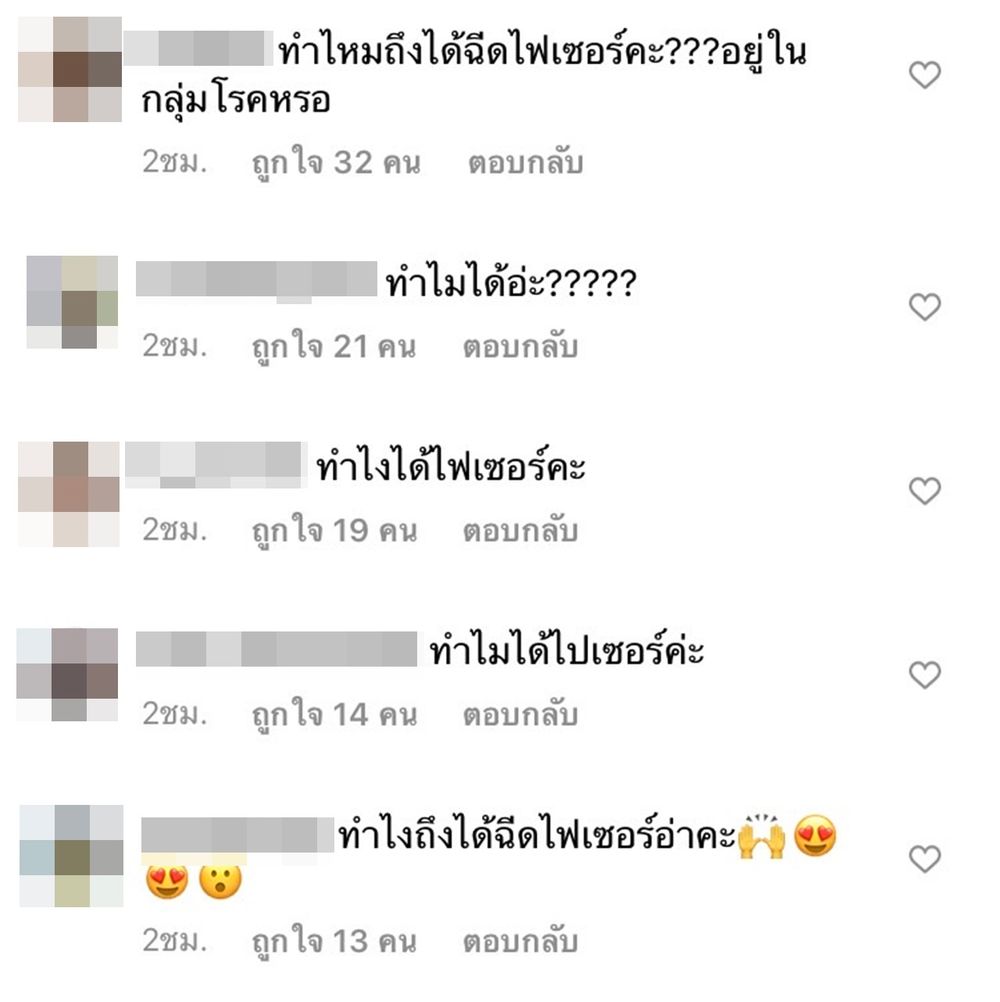Click ตอบกลับ under the 21-likes comment
Image resolution: width=1000 pixels, height=1002 pixels.
[x=520, y=347]
